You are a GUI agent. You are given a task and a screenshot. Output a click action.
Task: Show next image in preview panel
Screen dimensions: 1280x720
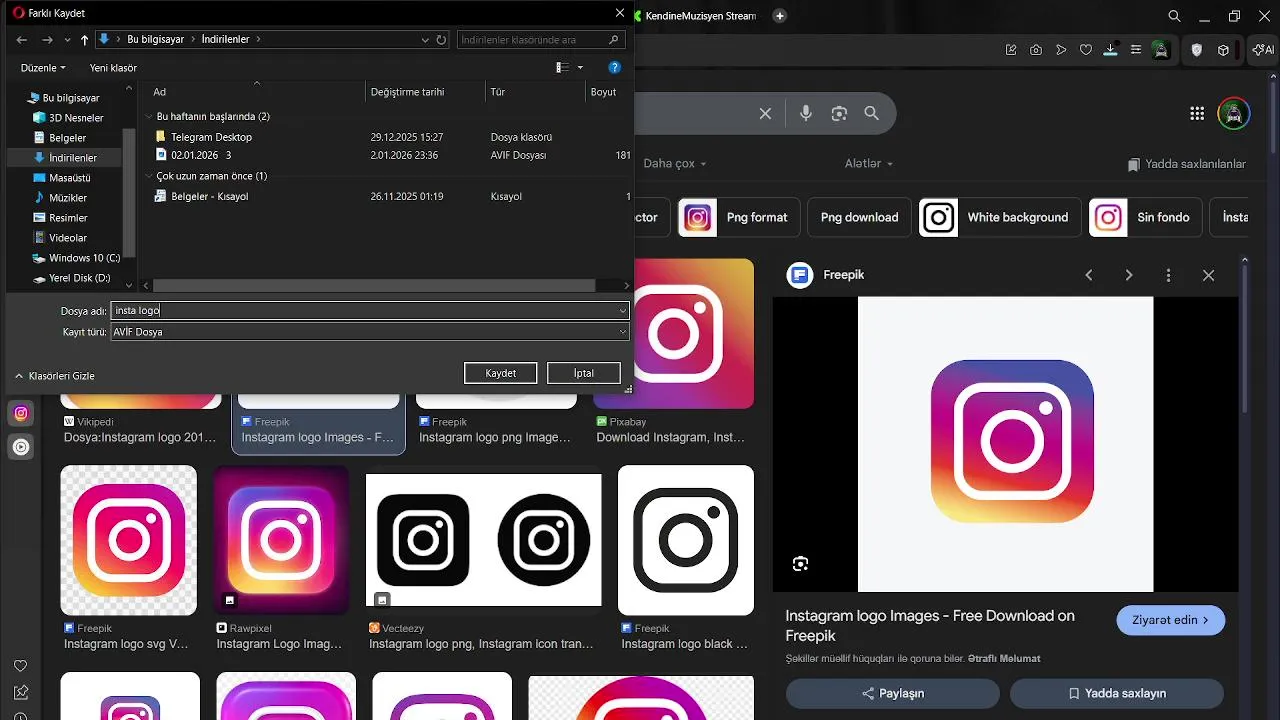(x=1129, y=275)
